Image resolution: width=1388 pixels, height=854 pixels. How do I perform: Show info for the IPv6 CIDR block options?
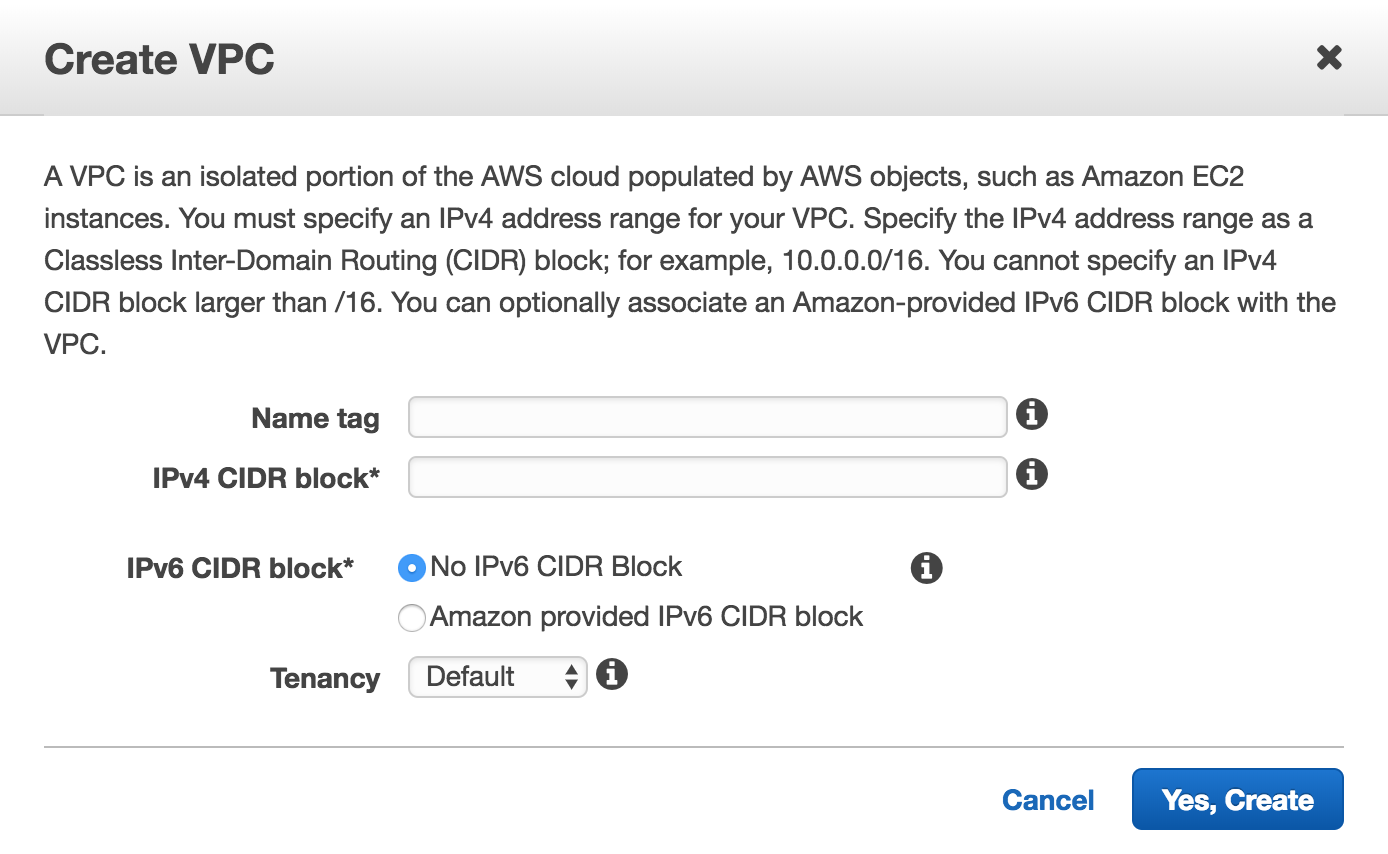(927, 568)
